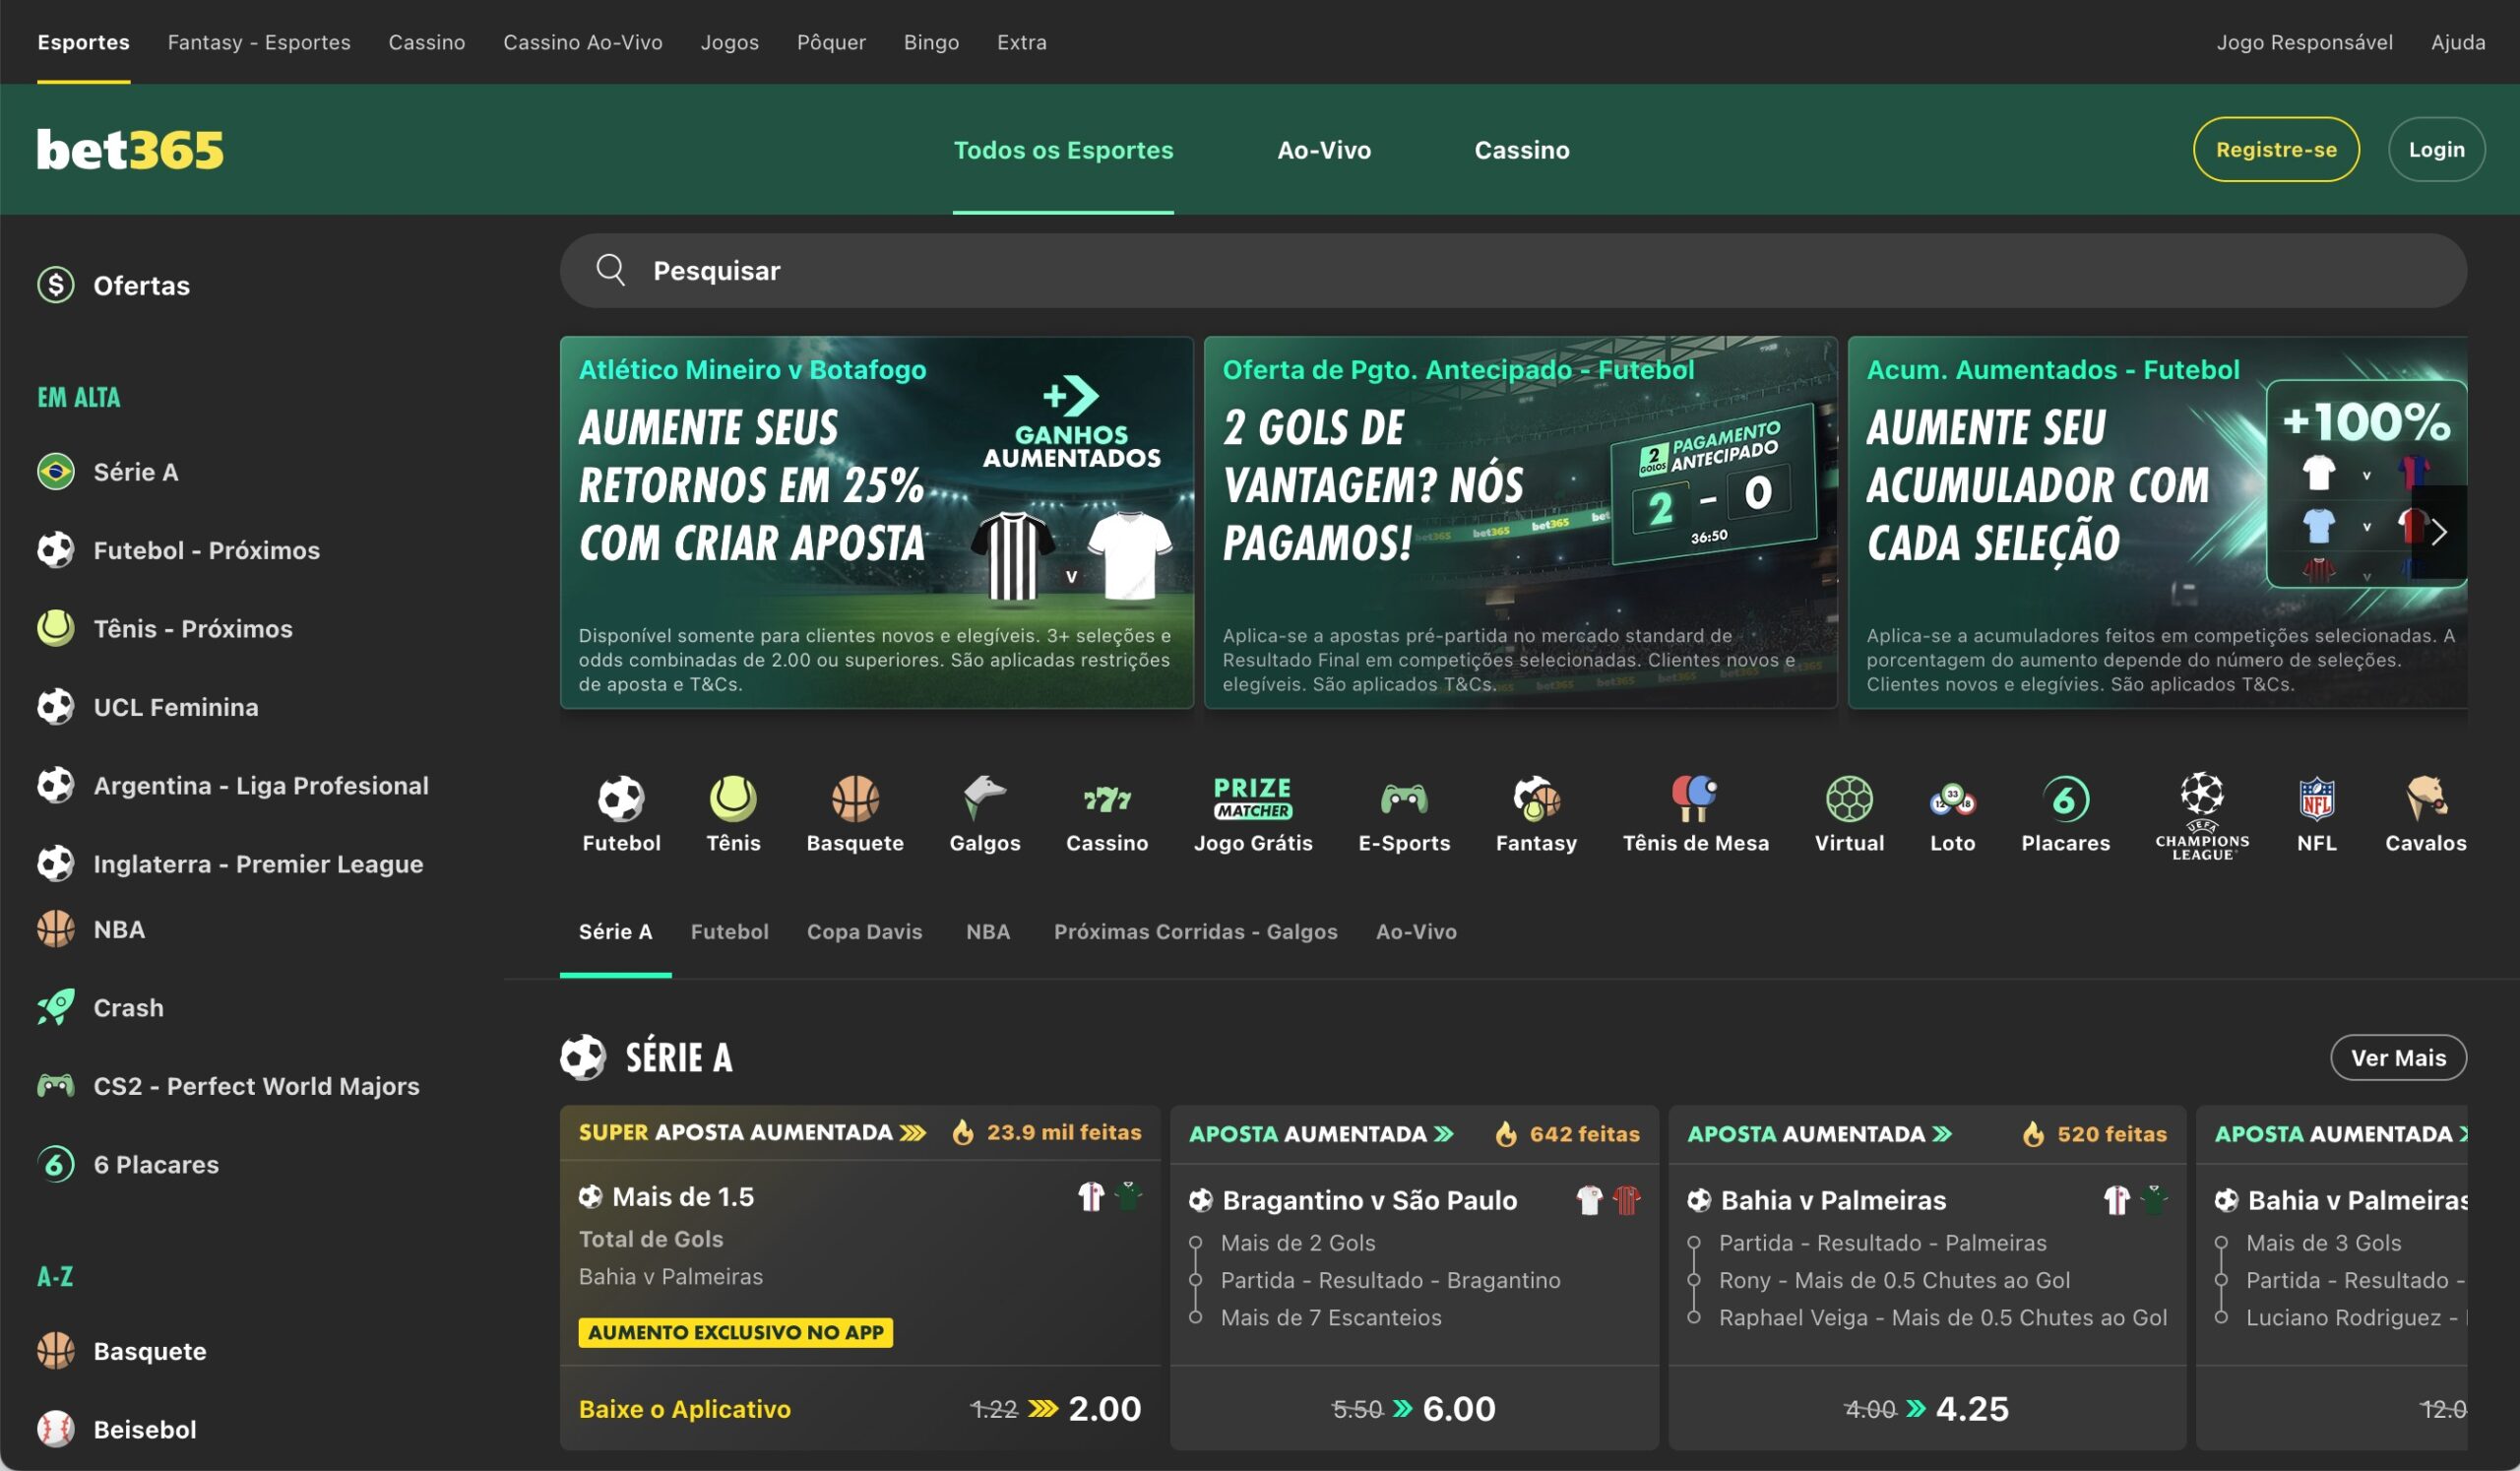The height and width of the screenshot is (1471, 2520).
Task: Select the Galgos greyhound icon
Action: click(985, 798)
